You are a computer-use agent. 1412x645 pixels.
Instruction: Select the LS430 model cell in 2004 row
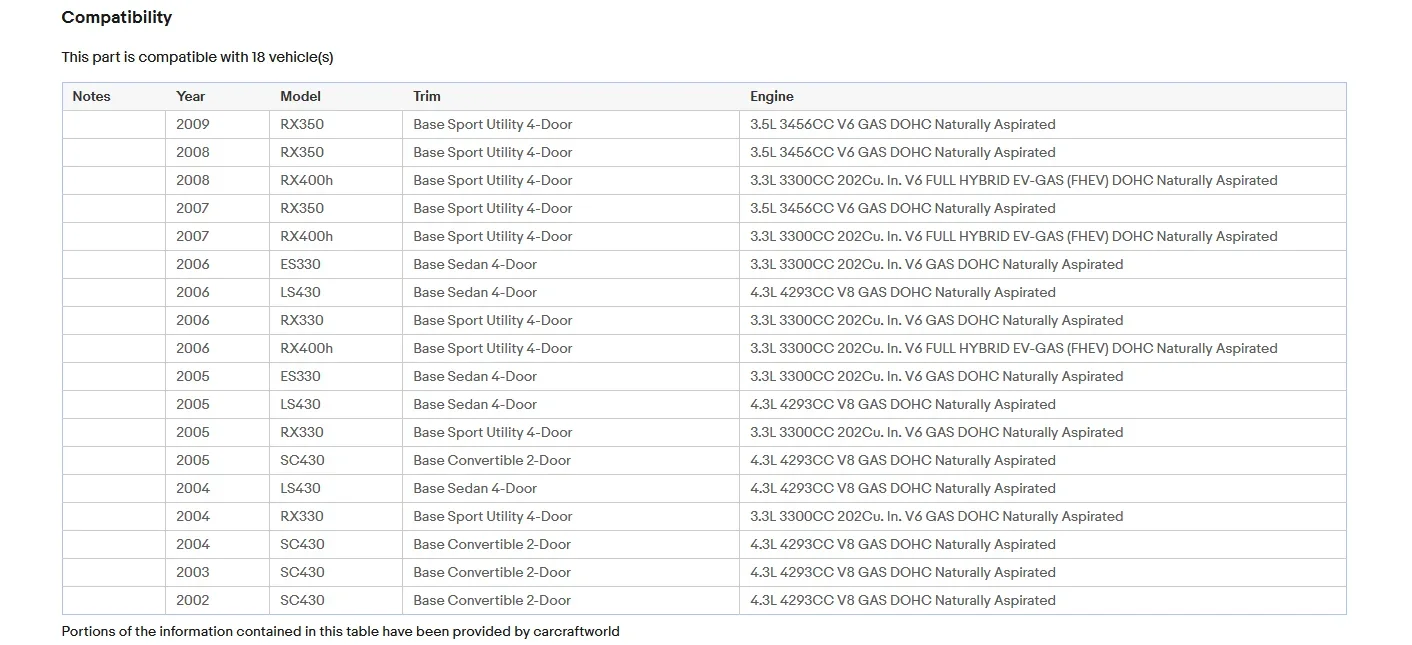tap(336, 489)
